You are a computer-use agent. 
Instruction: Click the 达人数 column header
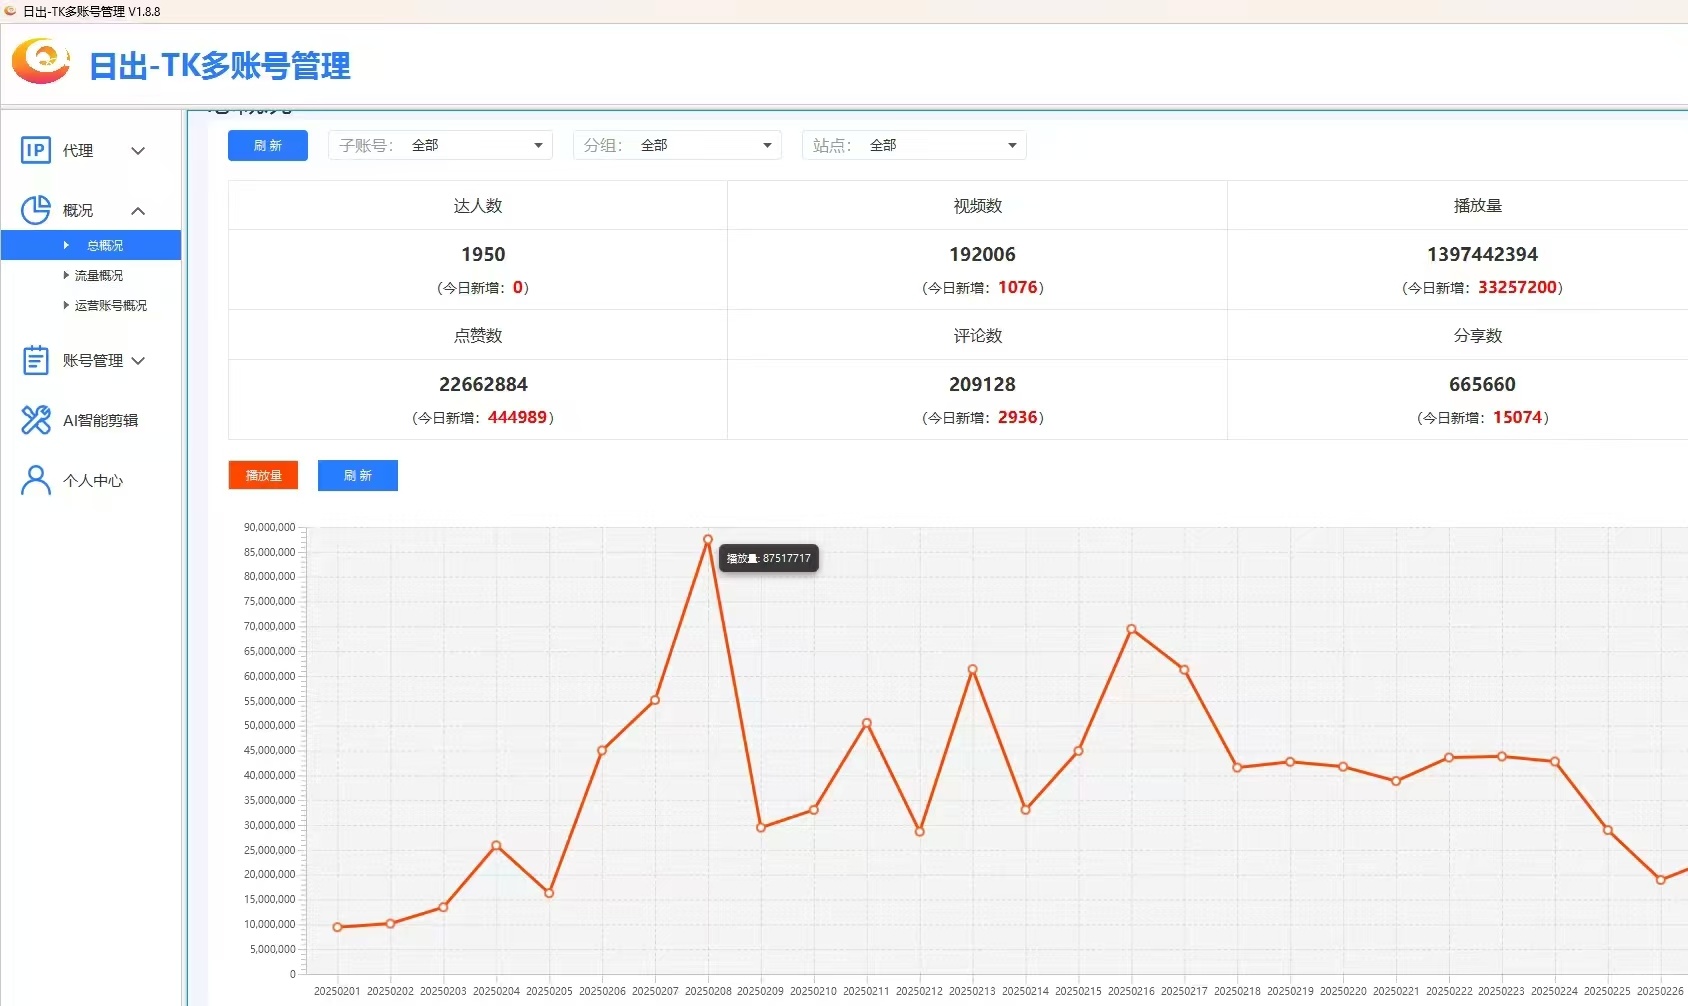coord(478,205)
